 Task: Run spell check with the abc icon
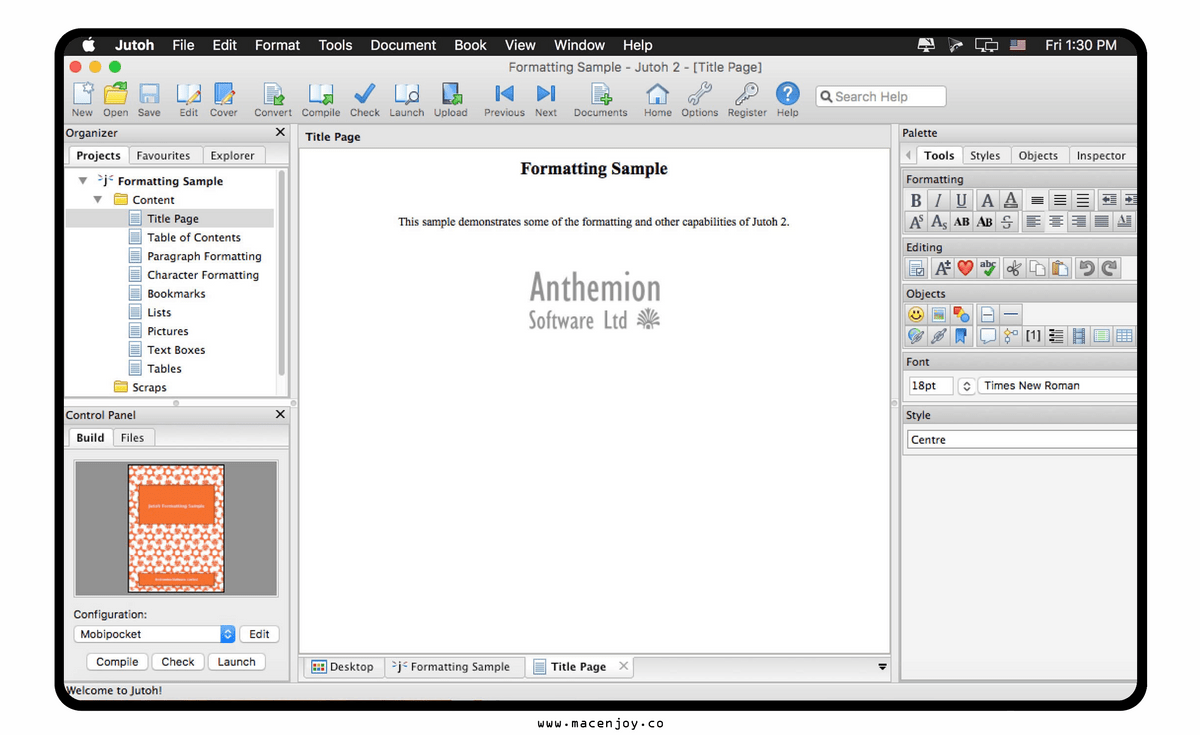[x=988, y=268]
